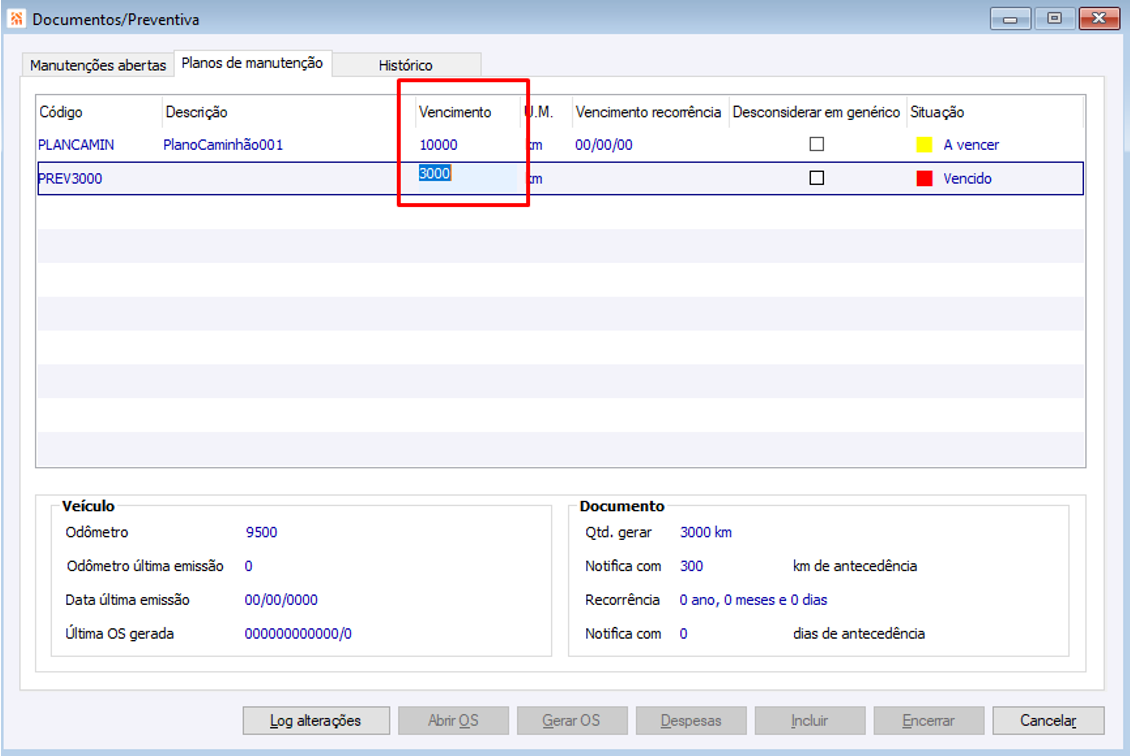Image resolution: width=1130 pixels, height=756 pixels.
Task: Minimize the Documentos/Preventiva window
Action: (x=1010, y=18)
